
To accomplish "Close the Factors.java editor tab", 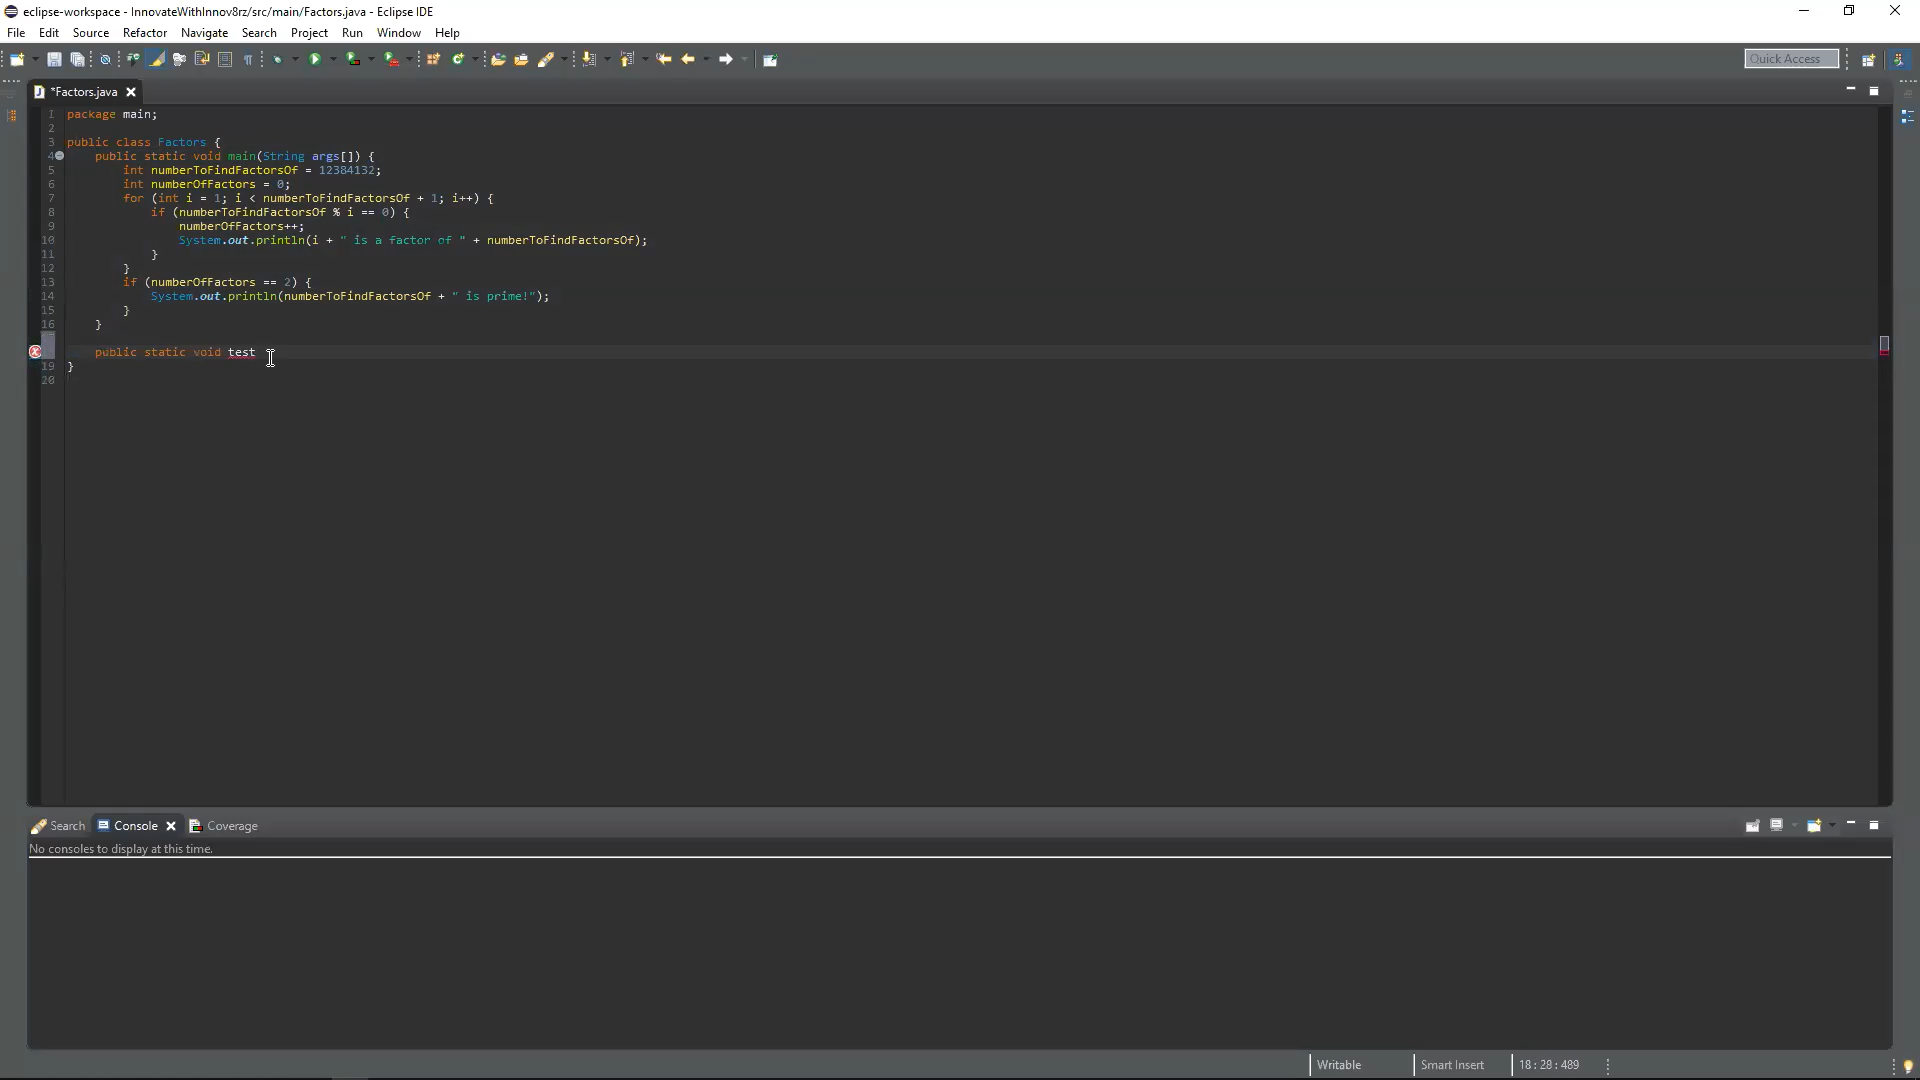I will coord(131,92).
